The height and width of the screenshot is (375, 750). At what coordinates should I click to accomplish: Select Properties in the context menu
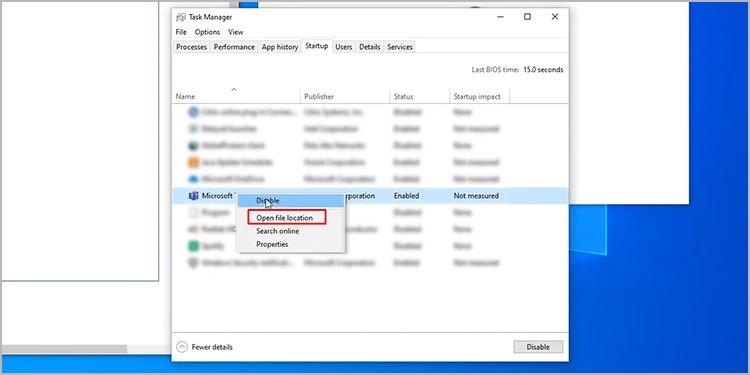[x=272, y=244]
